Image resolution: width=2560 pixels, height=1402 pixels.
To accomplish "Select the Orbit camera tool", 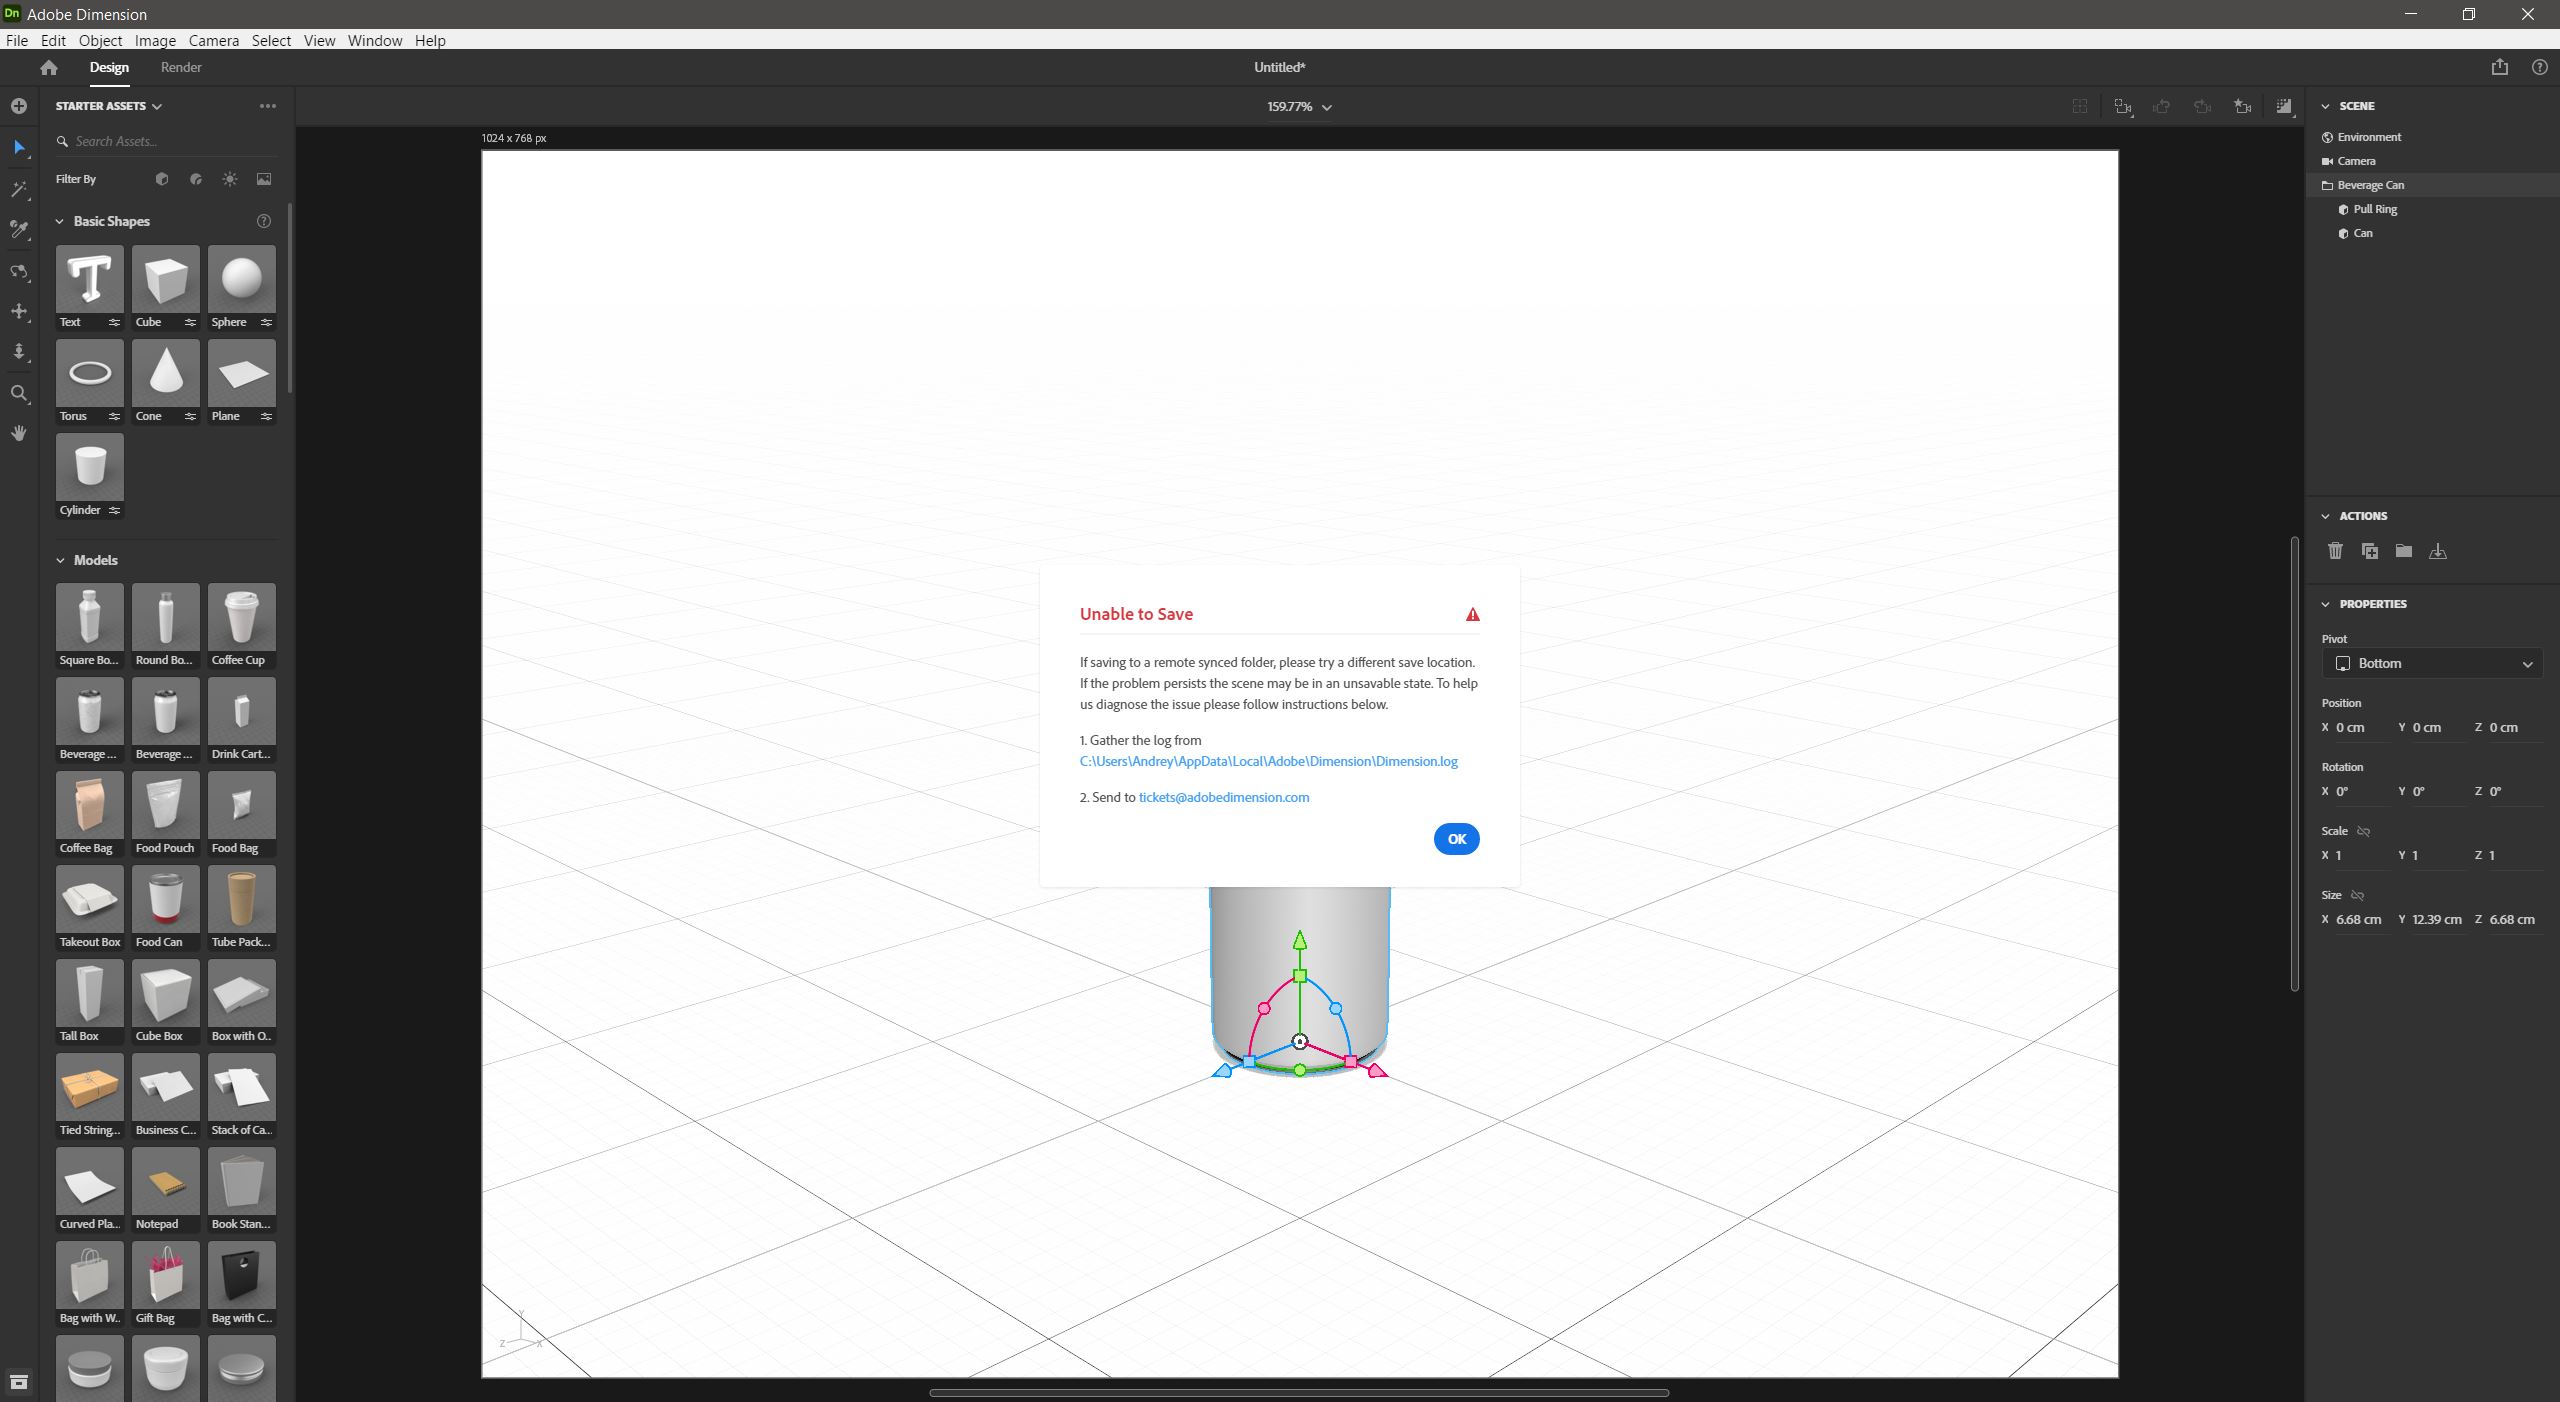I will (x=19, y=271).
